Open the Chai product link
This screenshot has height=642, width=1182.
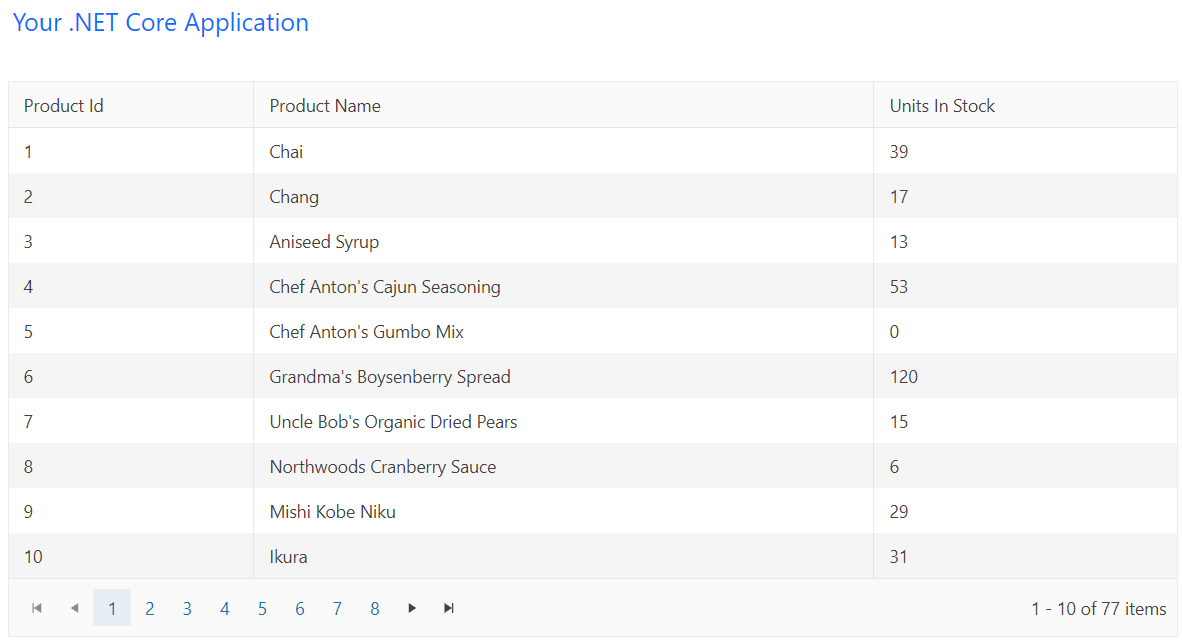pyautogui.click(x=286, y=151)
